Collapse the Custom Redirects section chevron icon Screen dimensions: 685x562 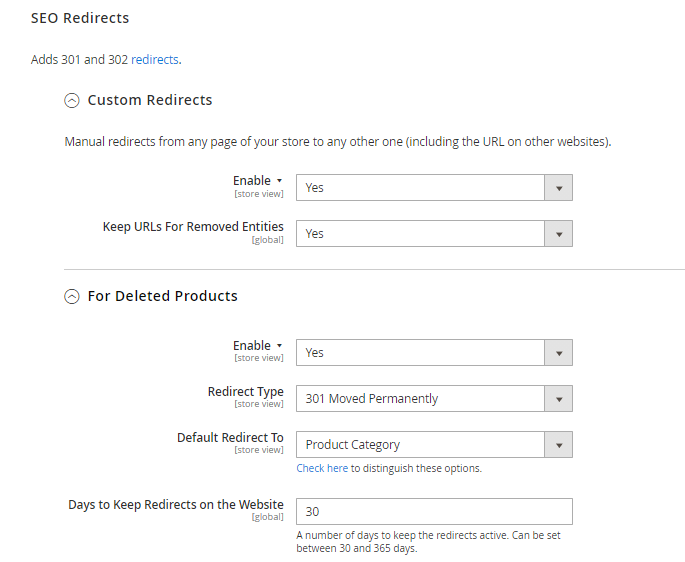(x=71, y=100)
